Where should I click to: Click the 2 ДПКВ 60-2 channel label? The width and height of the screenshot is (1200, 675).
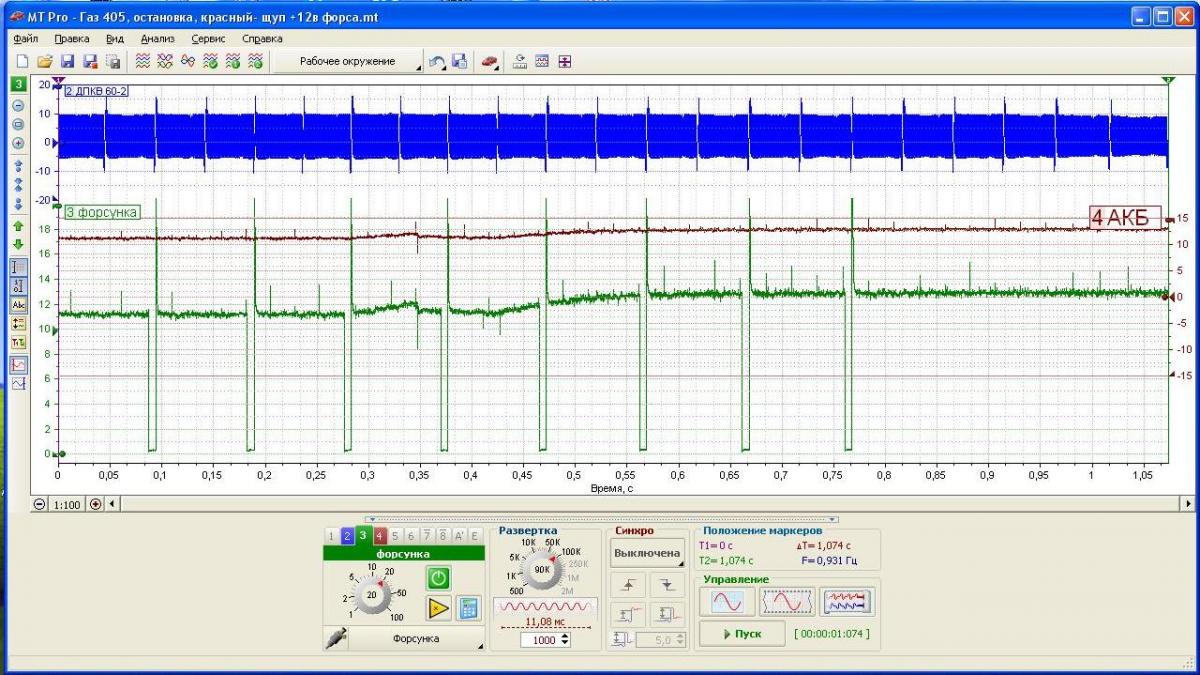pos(96,91)
